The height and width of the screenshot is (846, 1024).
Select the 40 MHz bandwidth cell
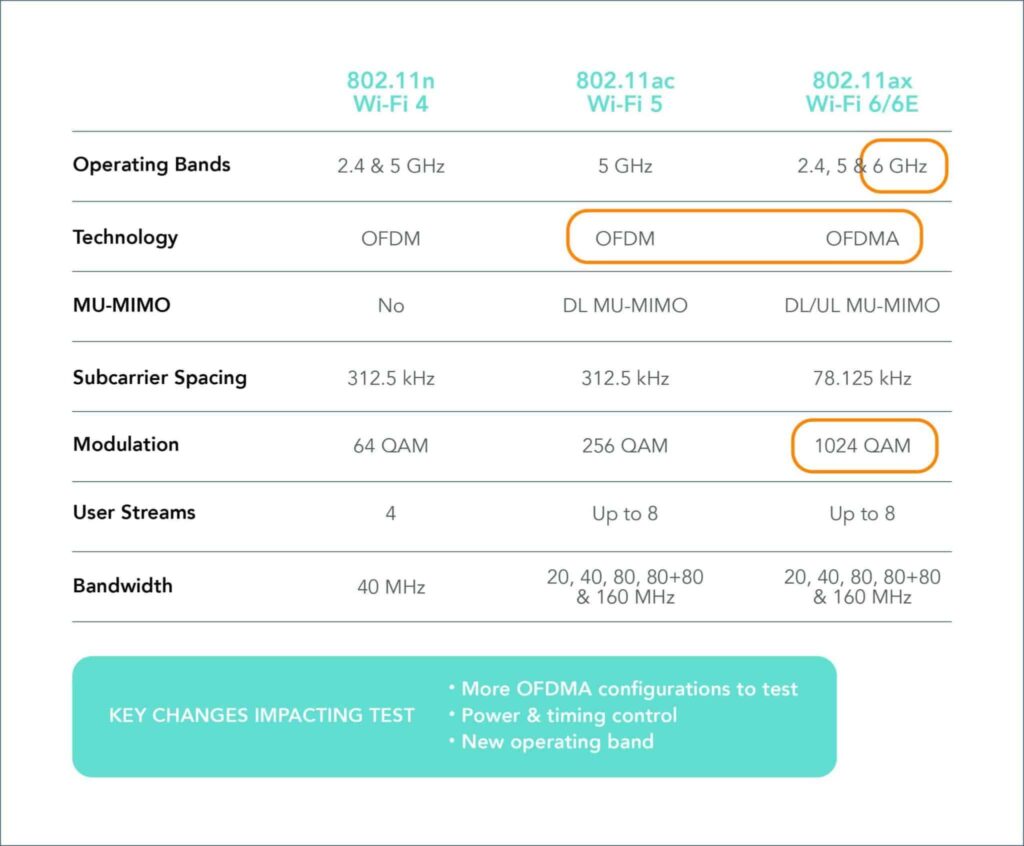point(391,587)
